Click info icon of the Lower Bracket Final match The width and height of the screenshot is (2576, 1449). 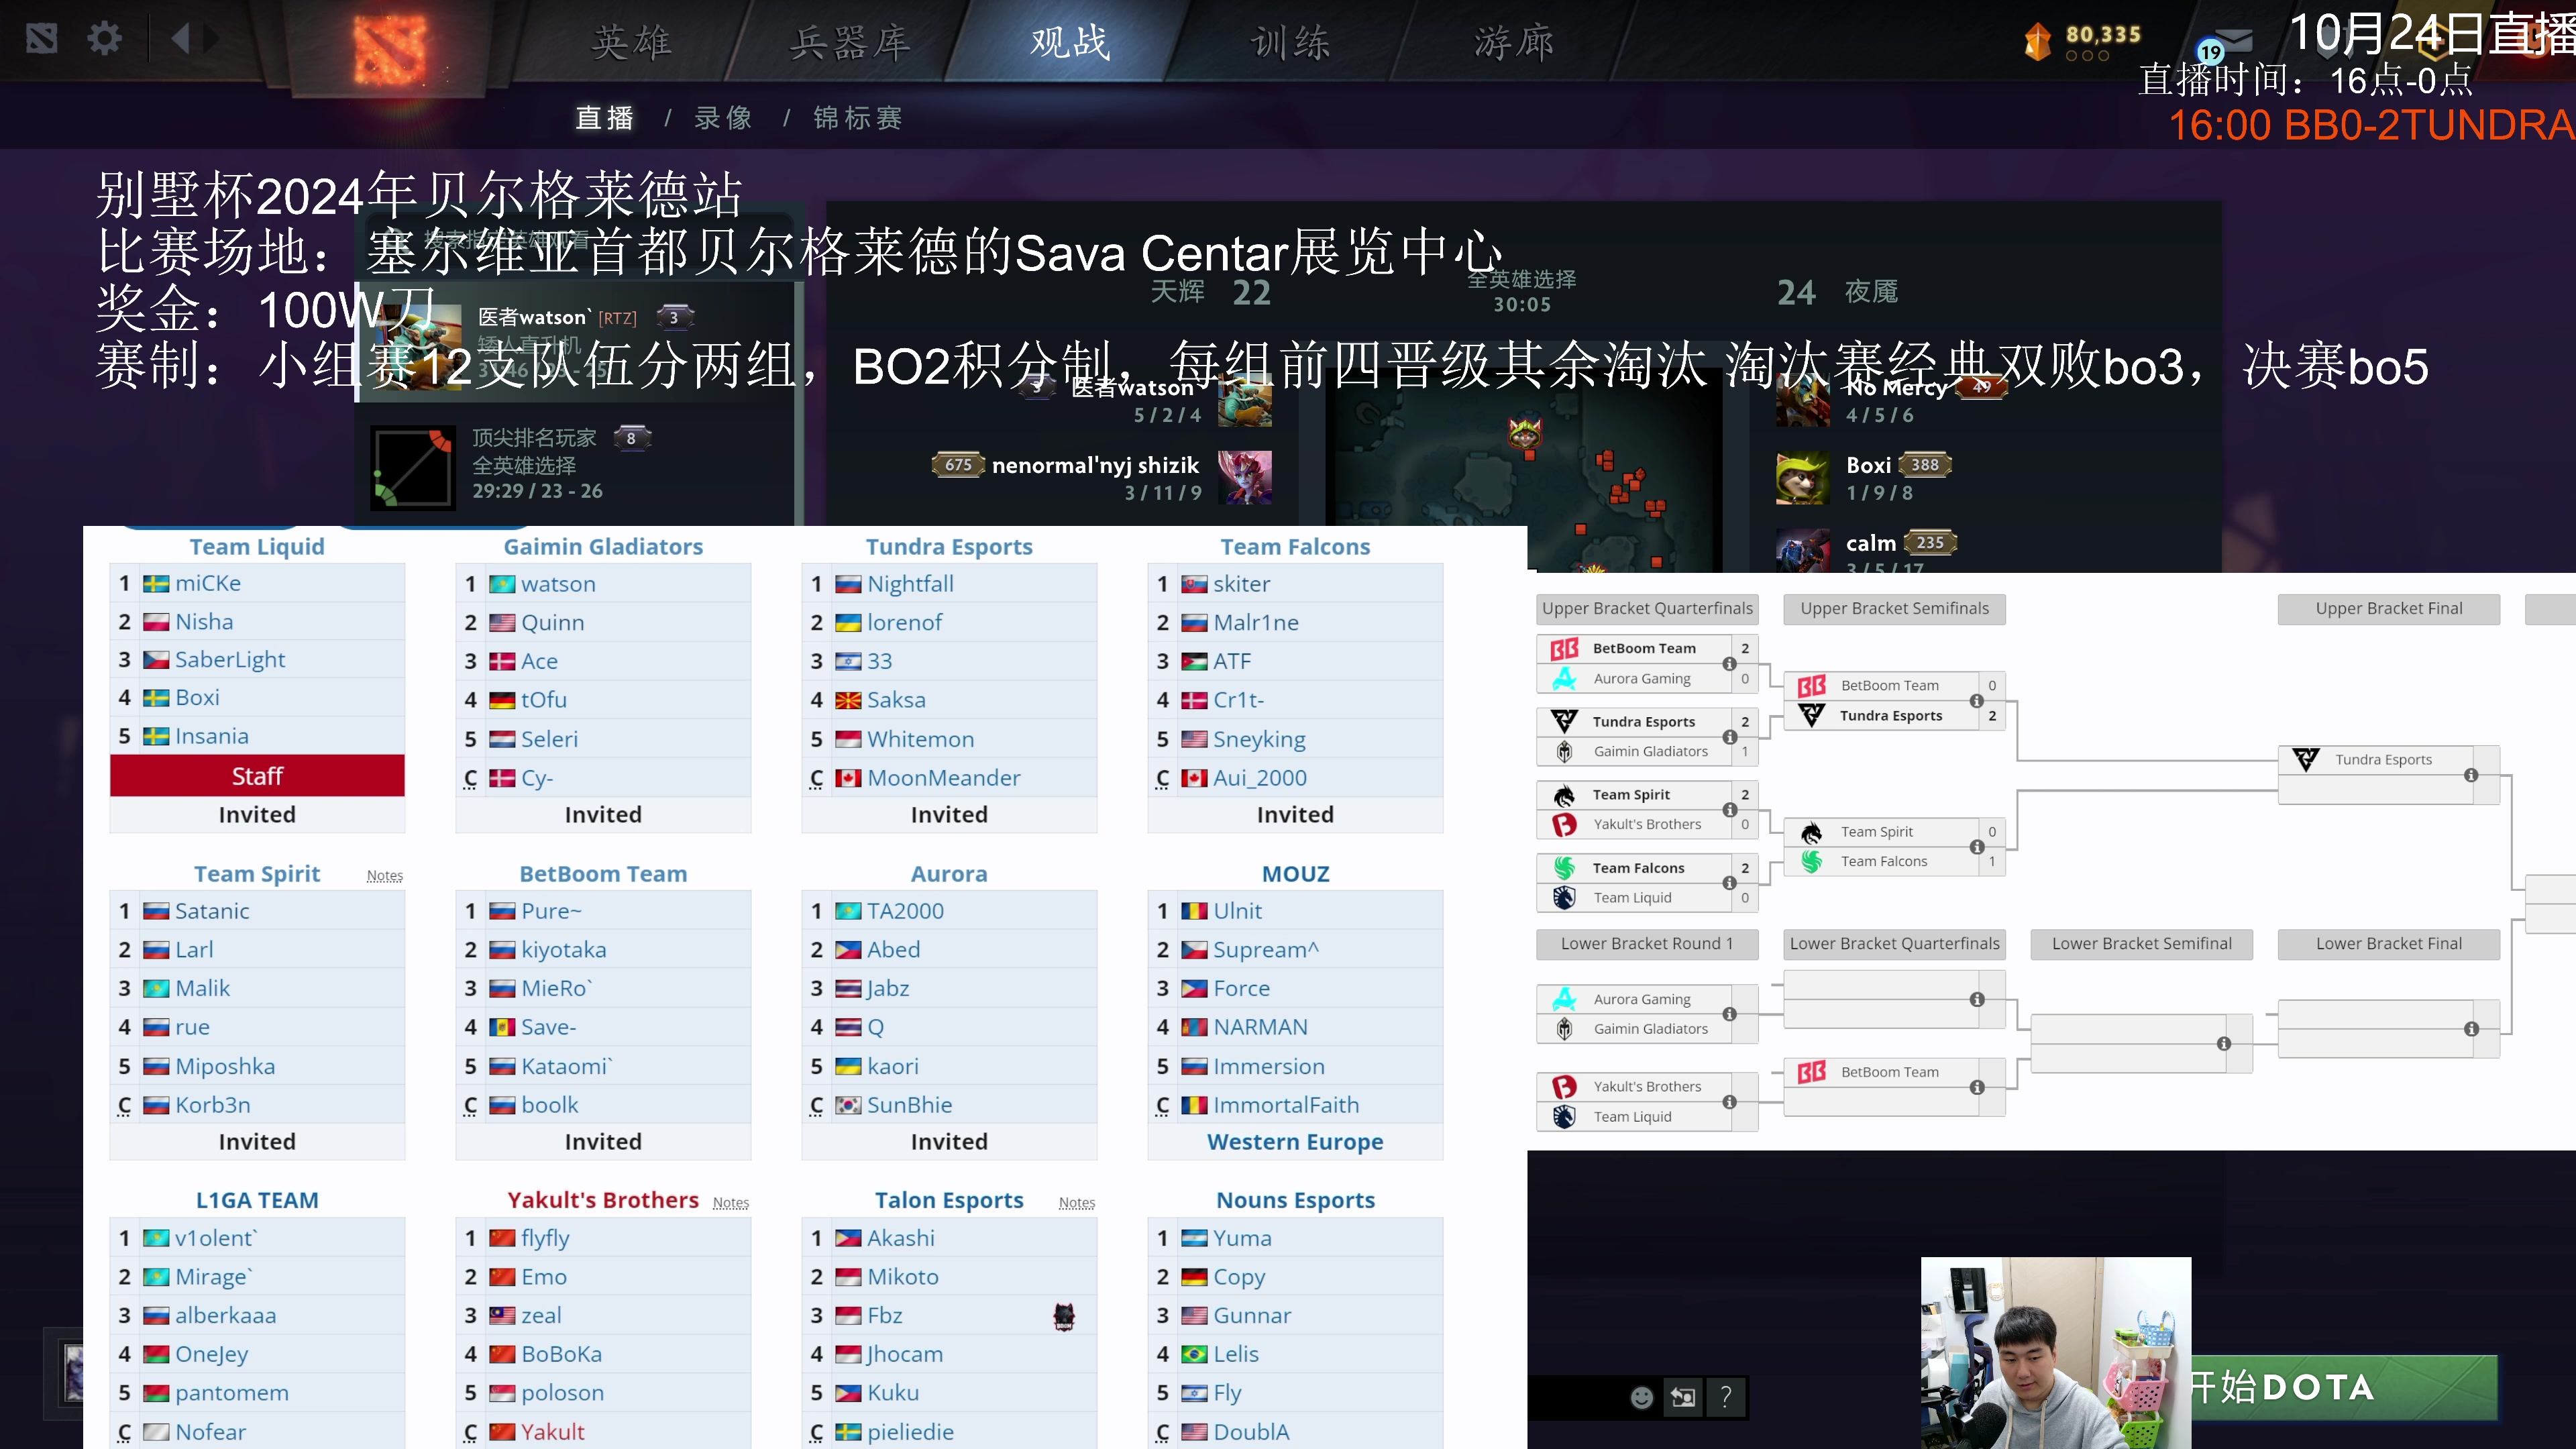click(2471, 1029)
